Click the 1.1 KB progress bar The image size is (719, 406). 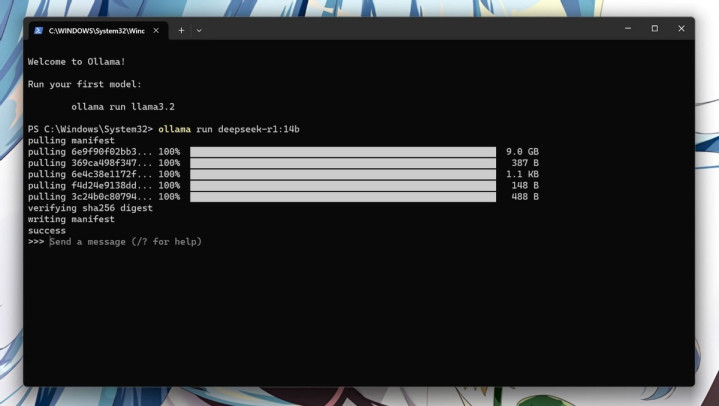pos(343,174)
